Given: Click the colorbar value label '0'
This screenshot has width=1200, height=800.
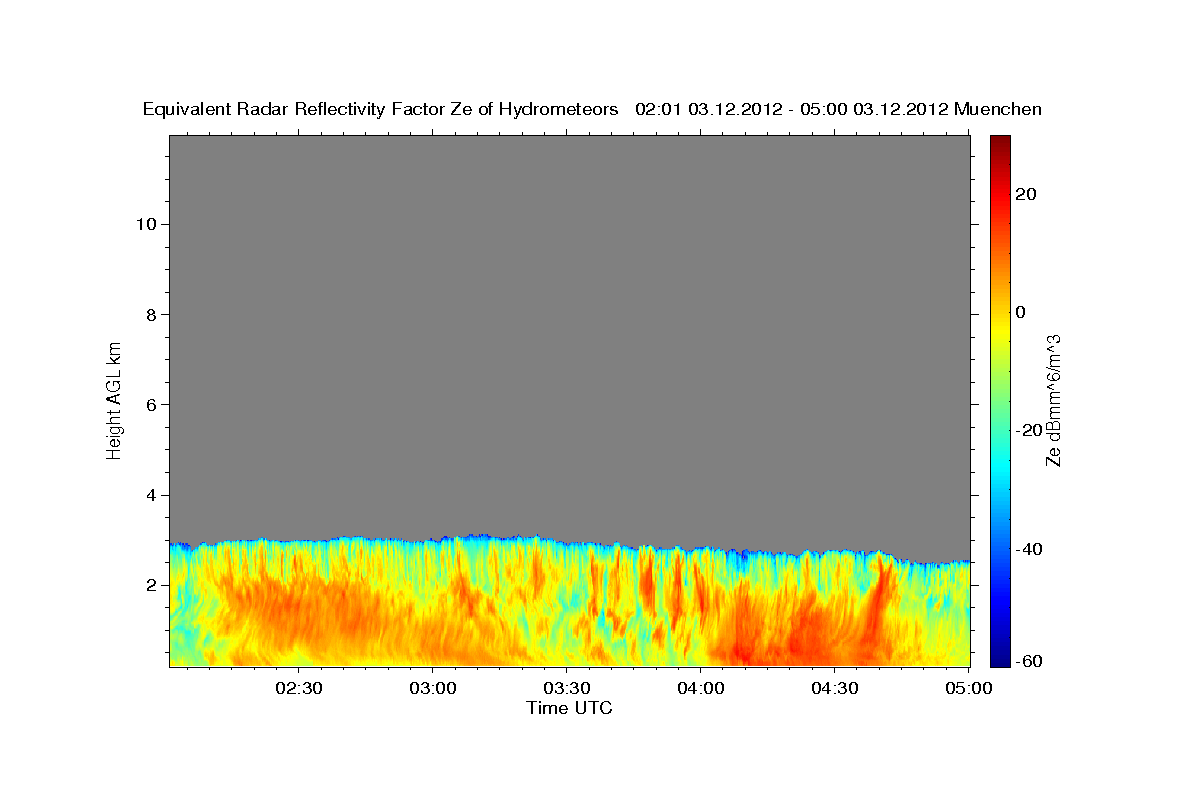Looking at the screenshot, I should tap(1020, 312).
